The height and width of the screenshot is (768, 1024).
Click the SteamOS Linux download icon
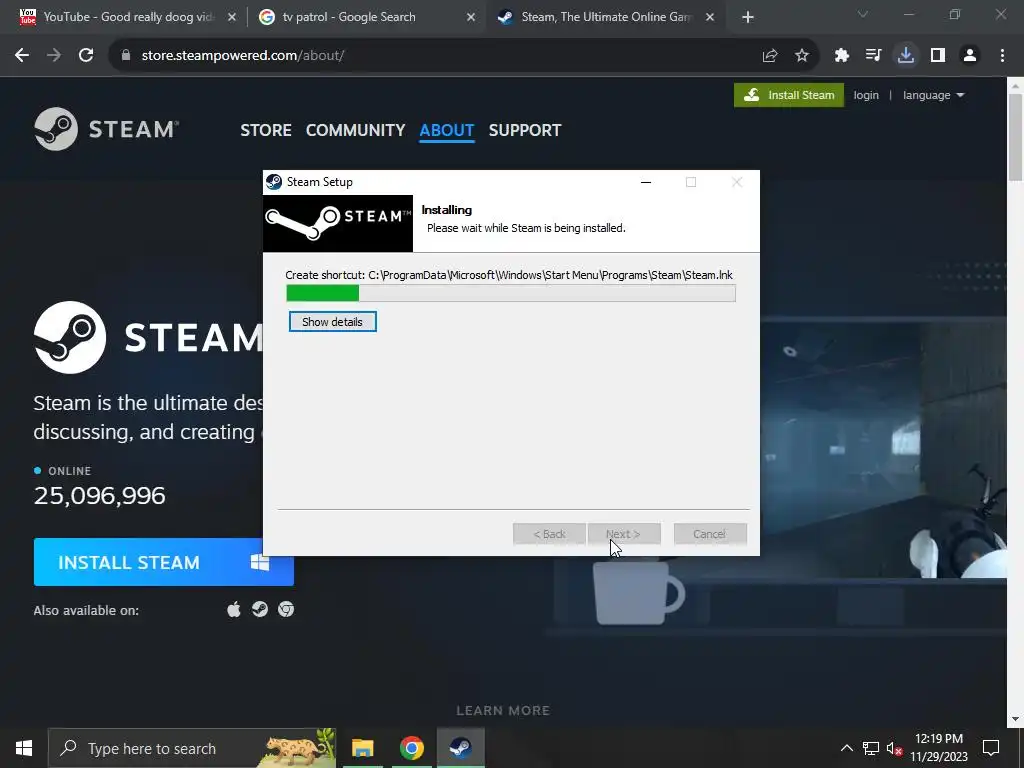pos(260,609)
